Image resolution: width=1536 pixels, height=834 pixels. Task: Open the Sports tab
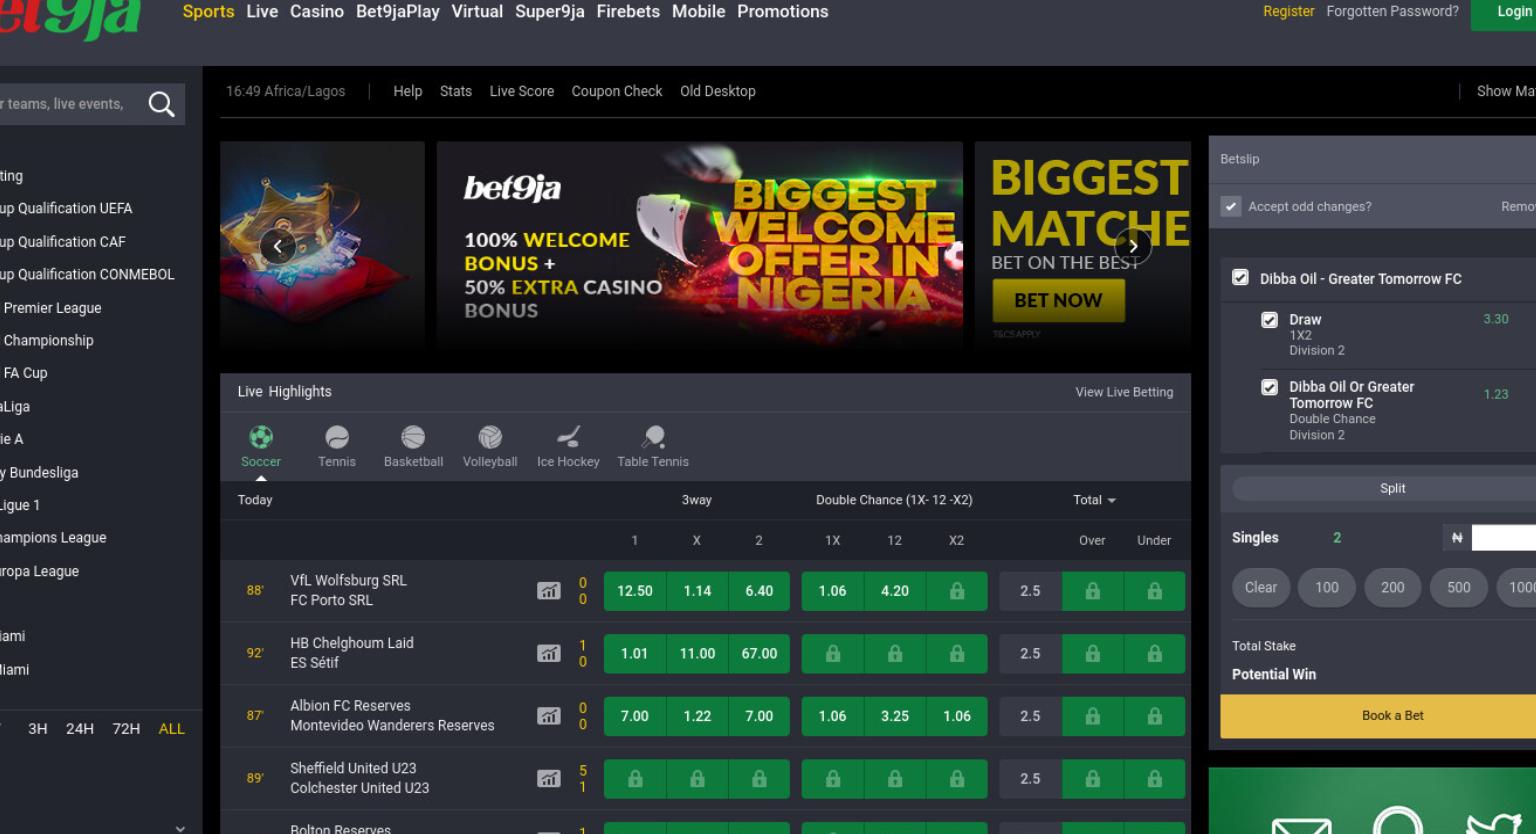pos(208,12)
